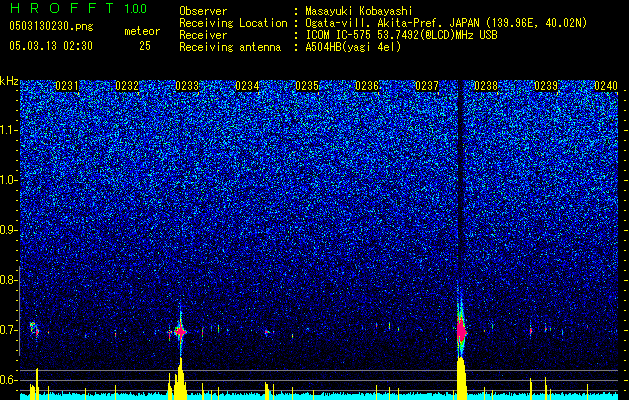Click the meteor count value 25
This screenshot has width=629, height=400.
click(145, 46)
